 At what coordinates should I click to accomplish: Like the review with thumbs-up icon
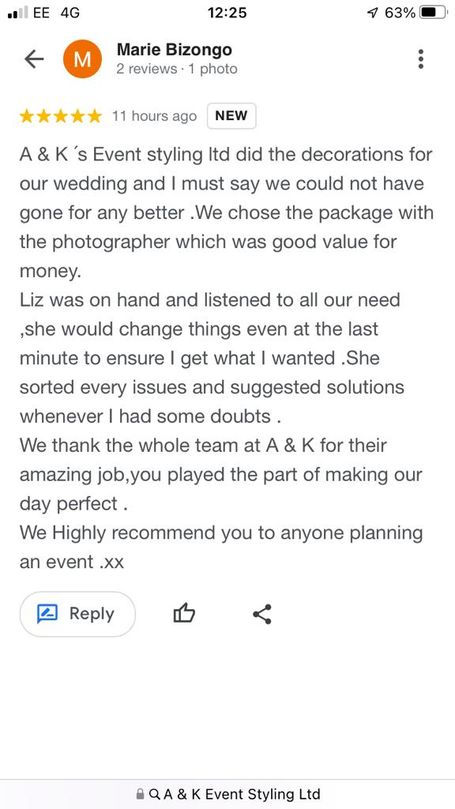click(184, 614)
